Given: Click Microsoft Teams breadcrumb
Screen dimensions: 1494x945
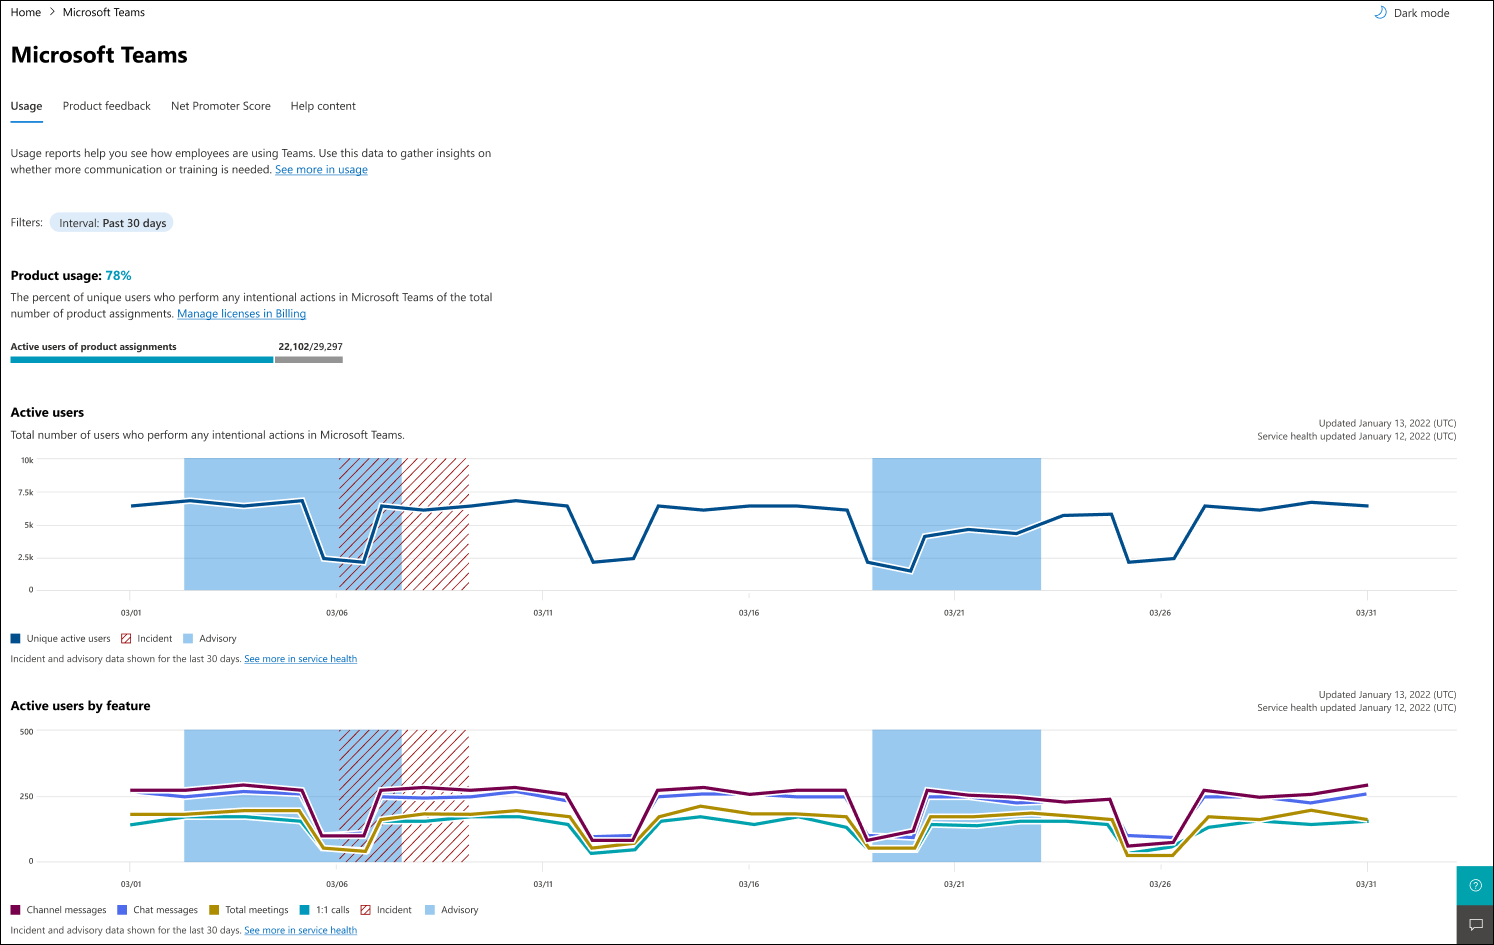Looking at the screenshot, I should 104,12.
